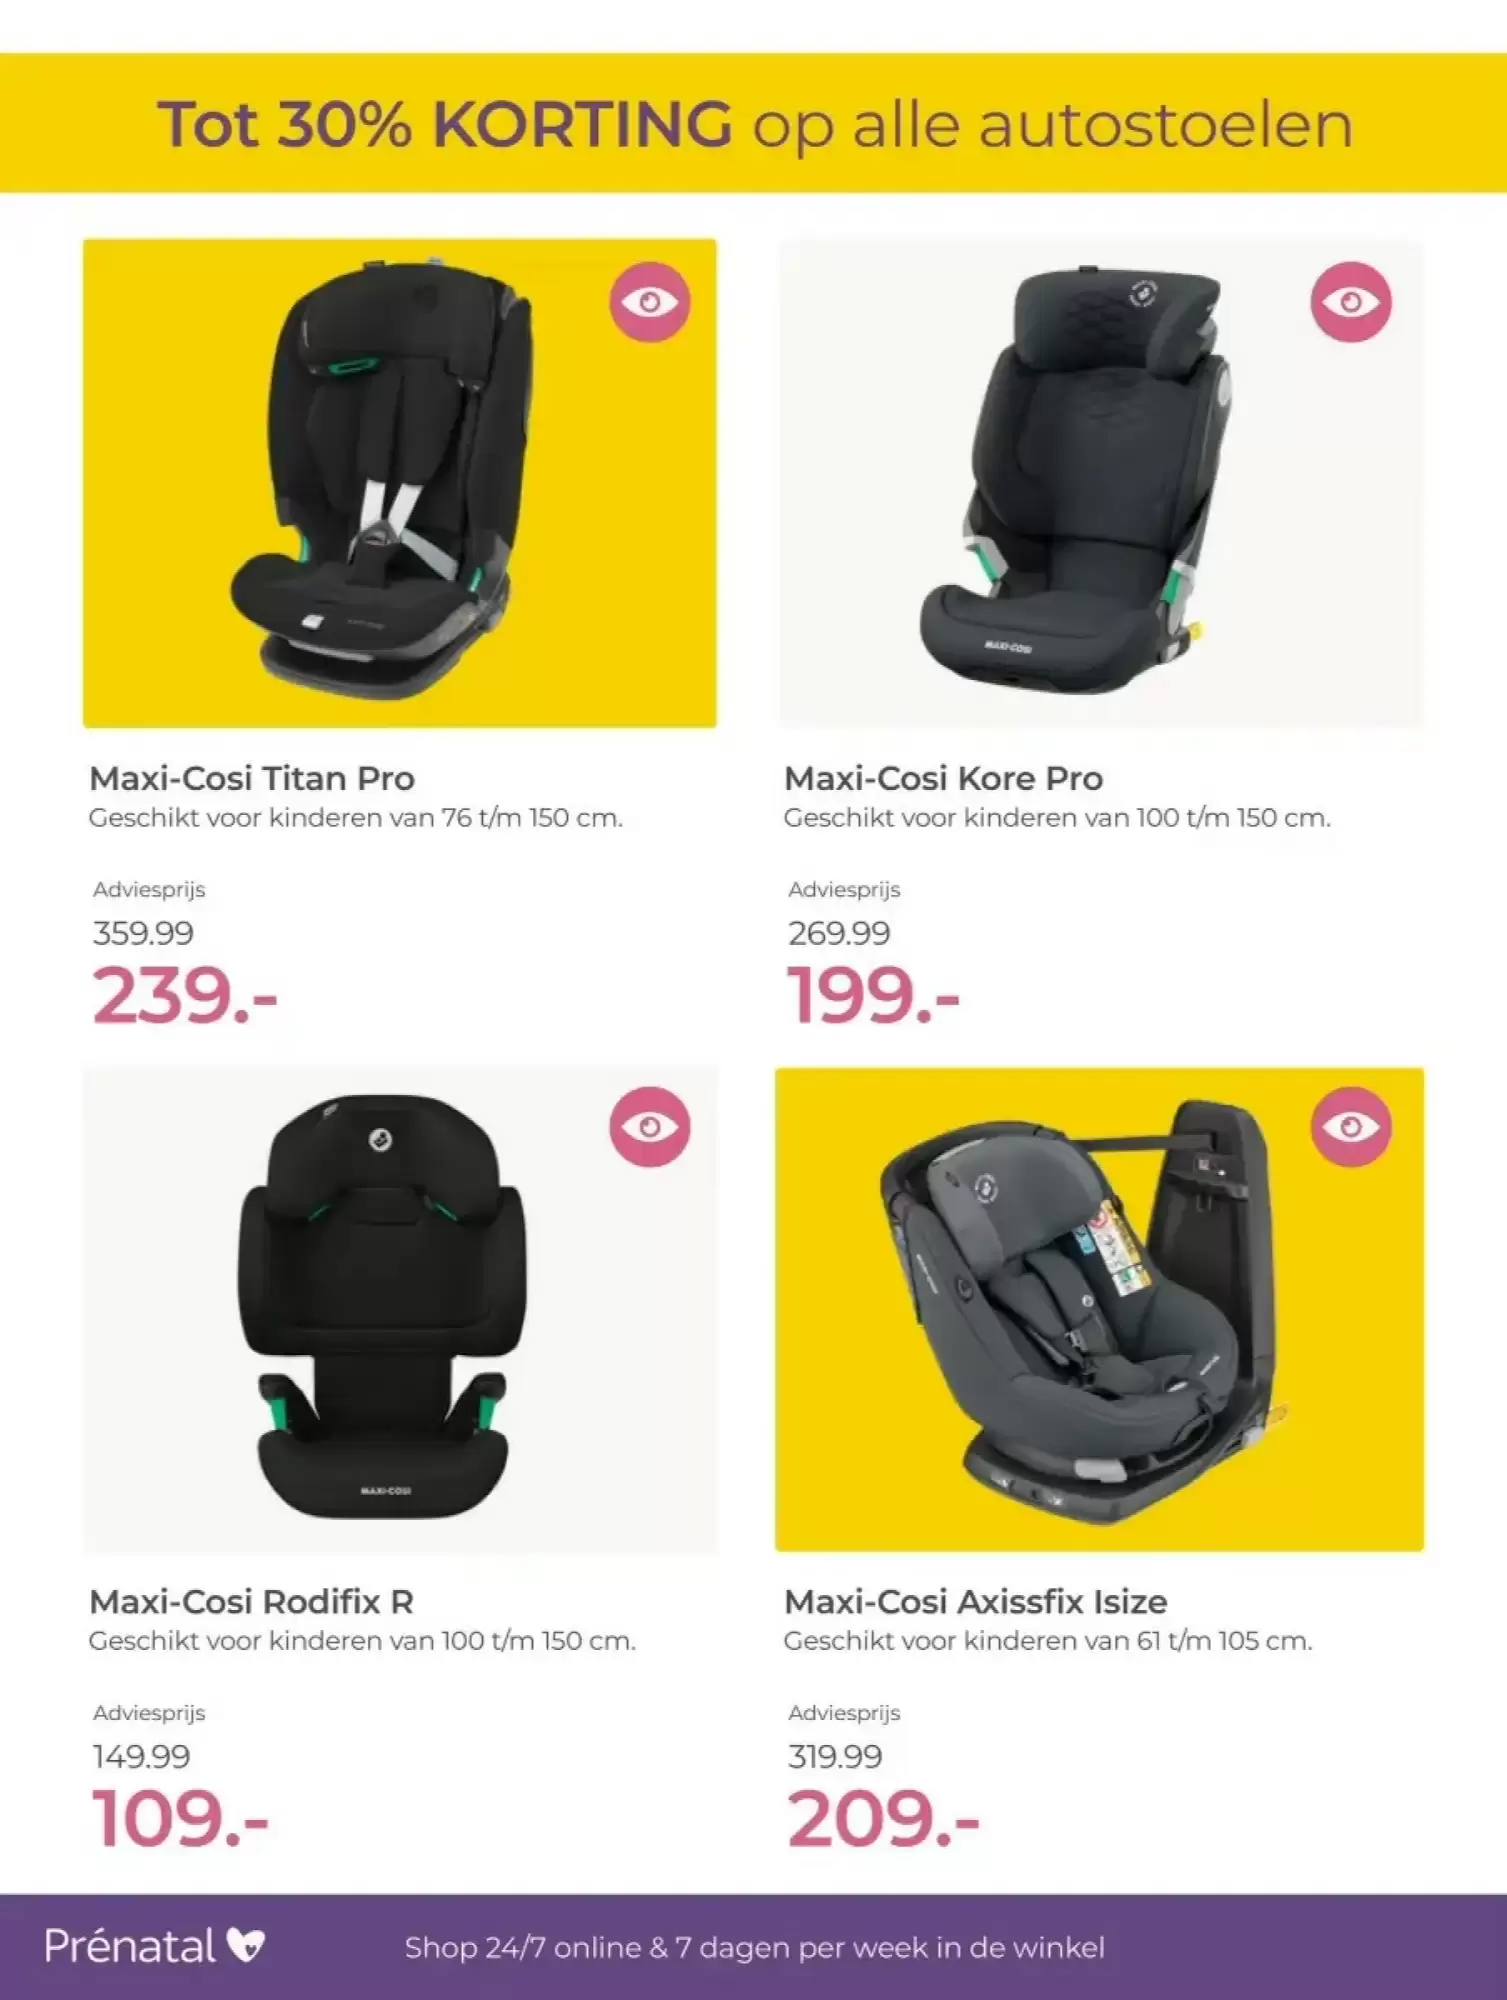
Task: Click the Prénatal brand name in footer
Action: pyautogui.click(x=130, y=1946)
